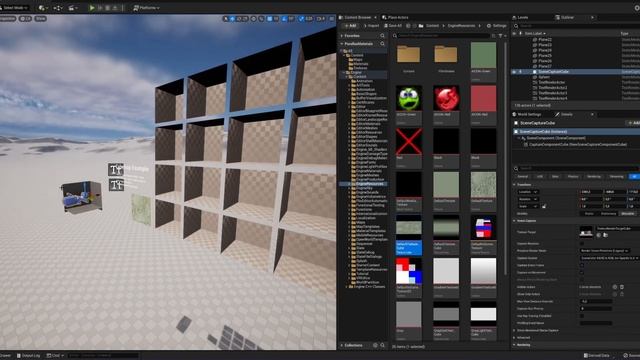Open the Lit view mode menu
The height and width of the screenshot is (360, 640).
pos(25,18)
